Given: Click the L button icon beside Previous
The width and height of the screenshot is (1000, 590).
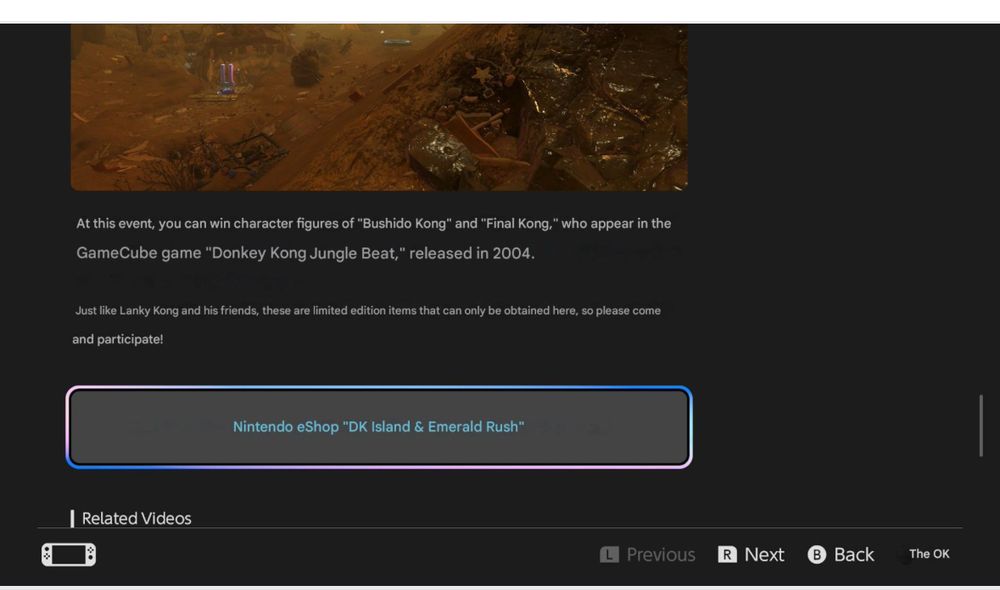Looking at the screenshot, I should coord(609,554).
